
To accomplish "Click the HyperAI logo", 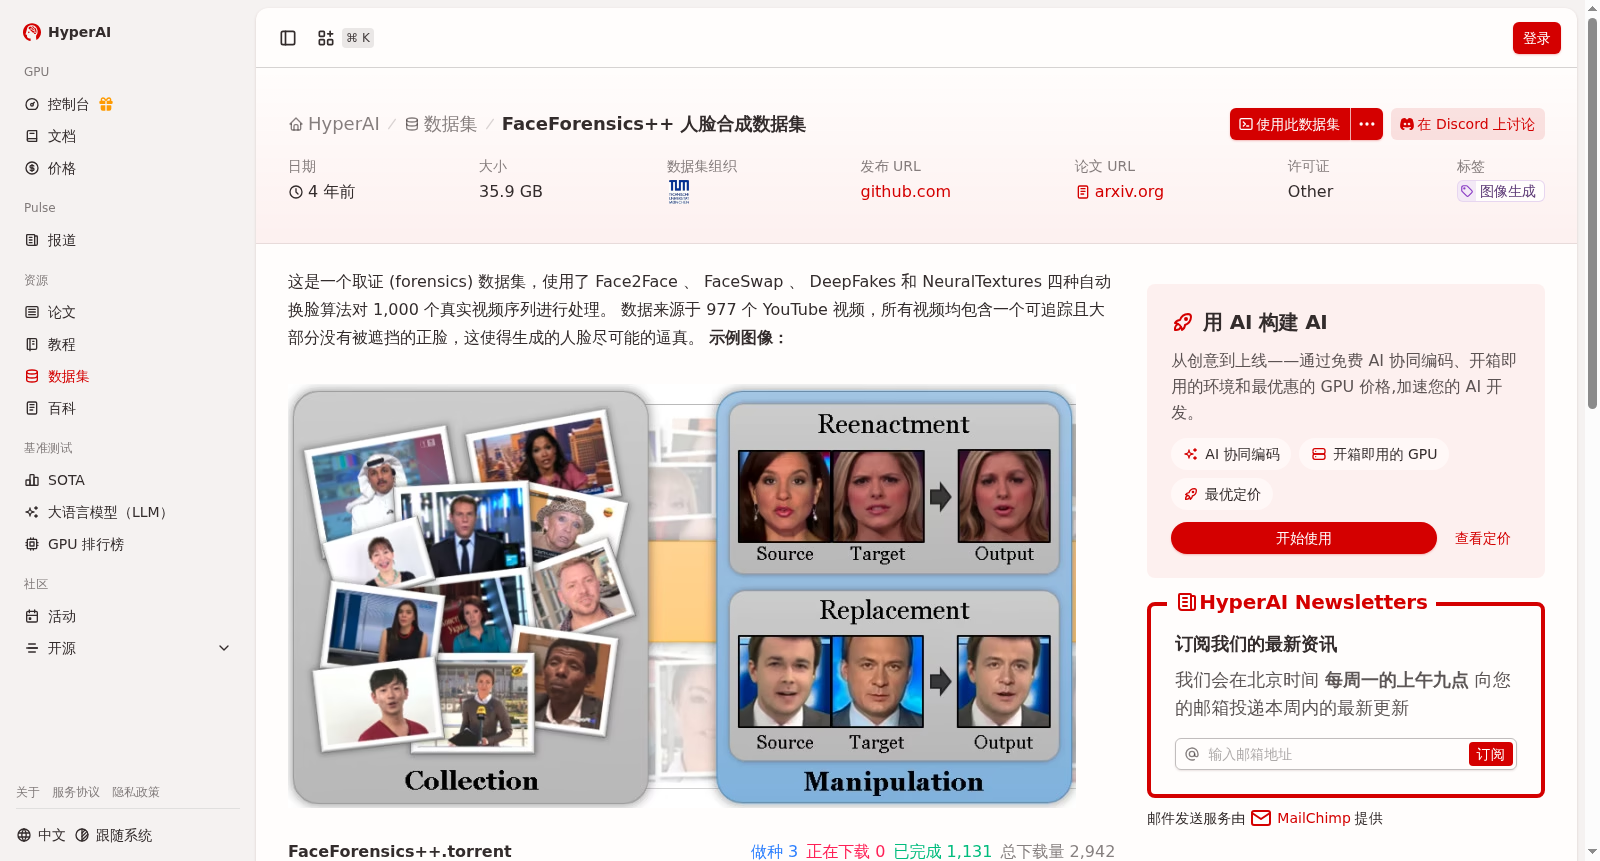I will tap(67, 32).
